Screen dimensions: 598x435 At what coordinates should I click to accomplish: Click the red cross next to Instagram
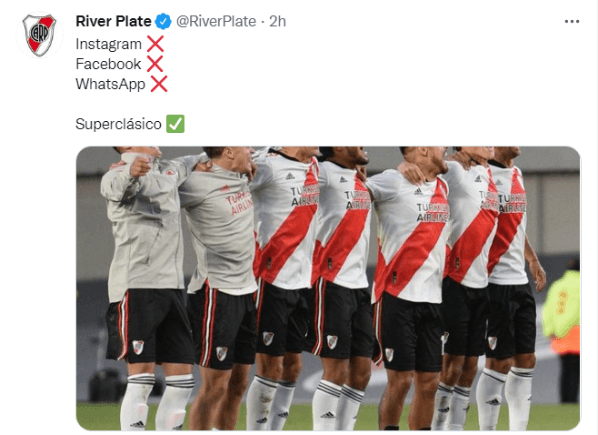tap(155, 44)
